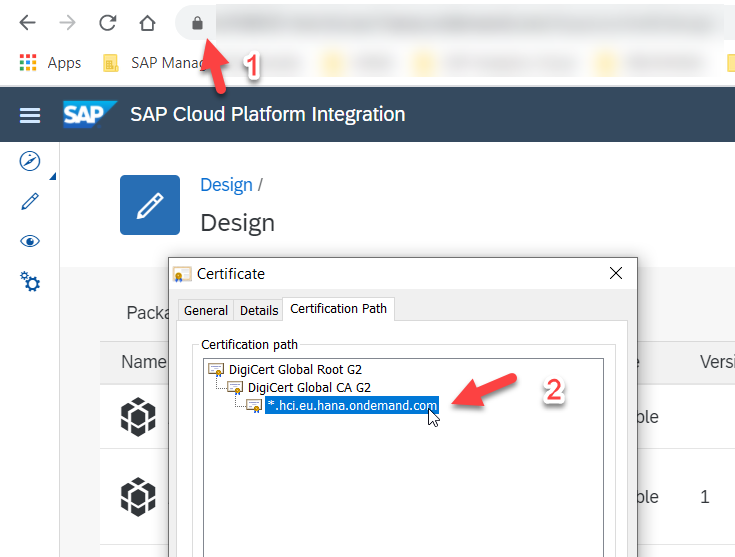Click the SAP Cloud Platform Integration title
Screen dimensions: 735x557
click(268, 114)
